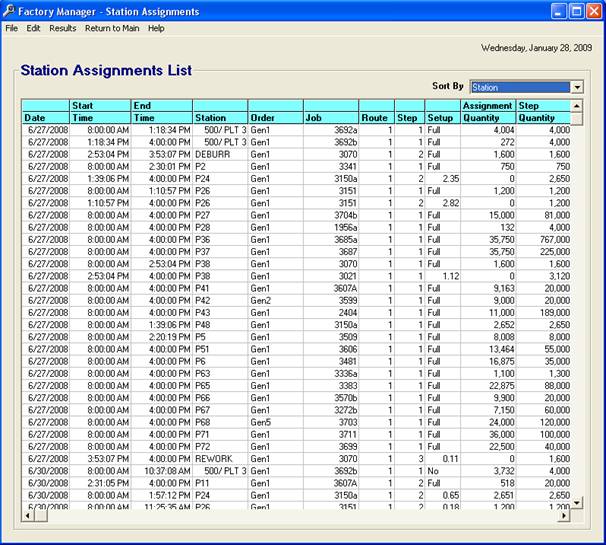606x545 pixels.
Task: Click assignment quantity 36,000
Action: pyautogui.click(x=488, y=434)
